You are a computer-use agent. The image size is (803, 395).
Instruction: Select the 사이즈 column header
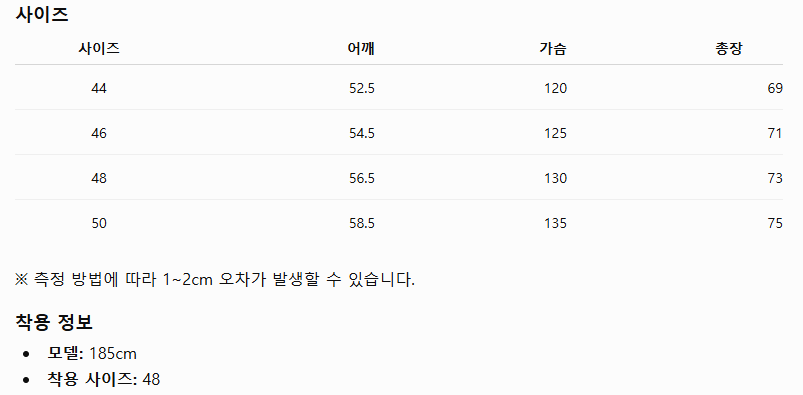[x=99, y=49]
